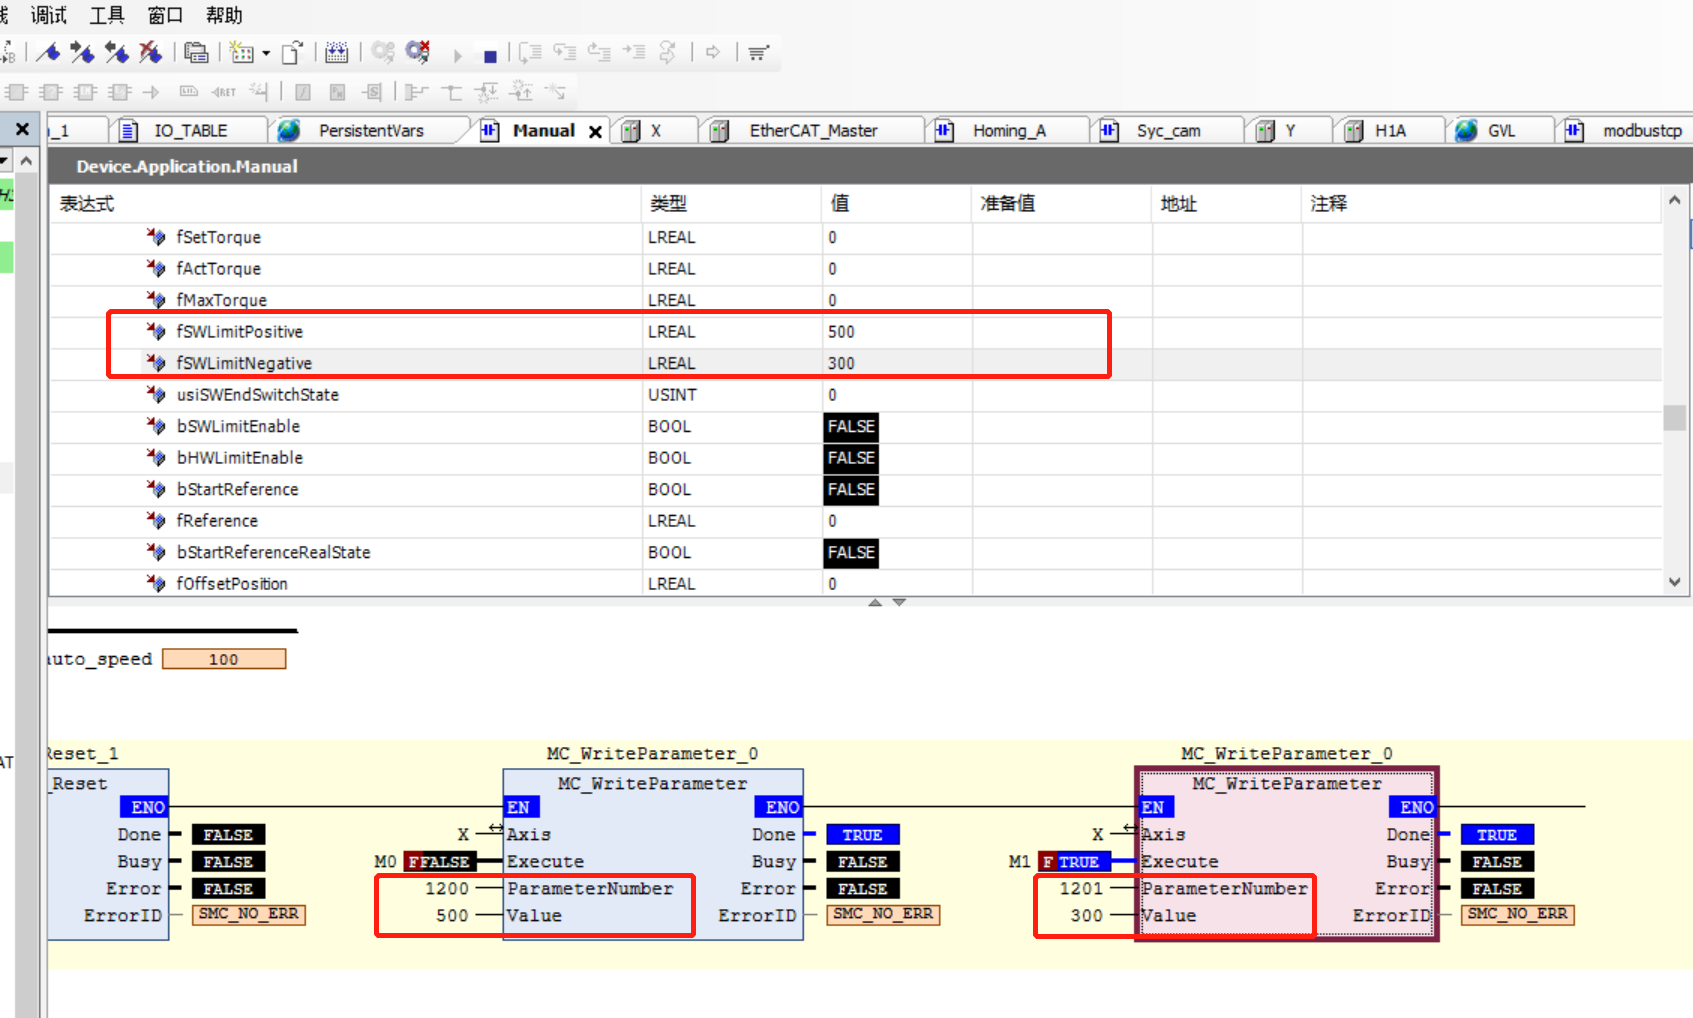This screenshot has width=1693, height=1018.
Task: Select ParameterNumber 1201 input value
Action: pyautogui.click(x=1081, y=889)
